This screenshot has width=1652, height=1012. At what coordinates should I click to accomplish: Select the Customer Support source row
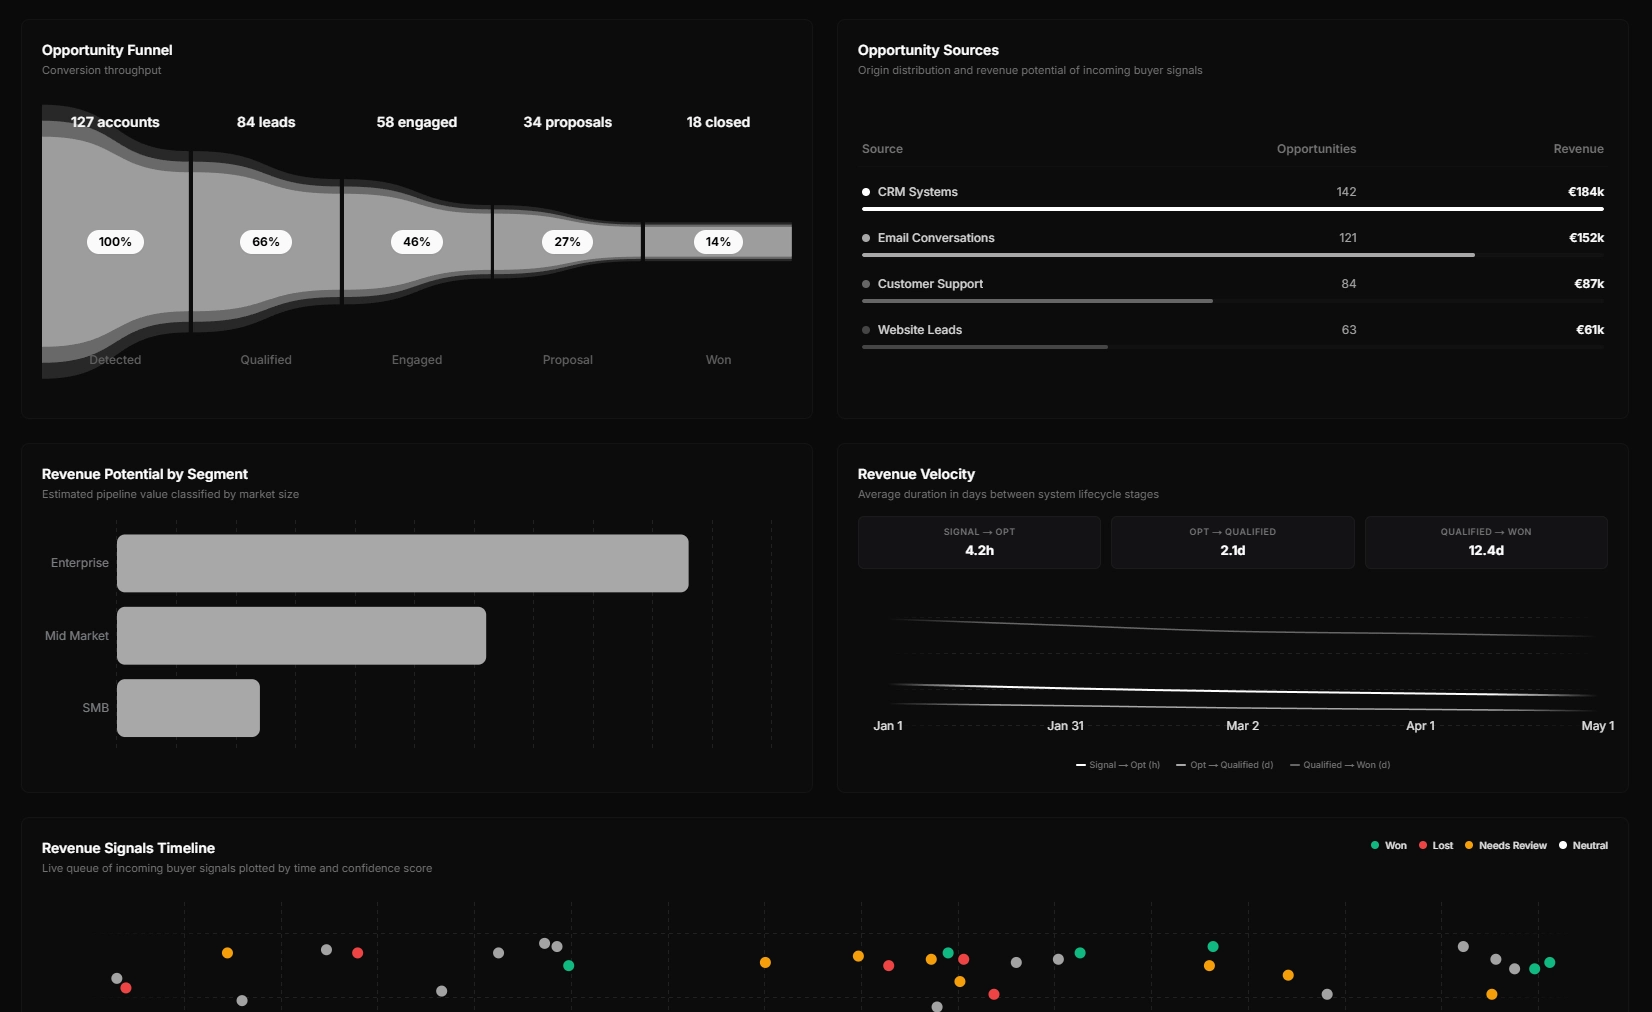[1233, 289]
